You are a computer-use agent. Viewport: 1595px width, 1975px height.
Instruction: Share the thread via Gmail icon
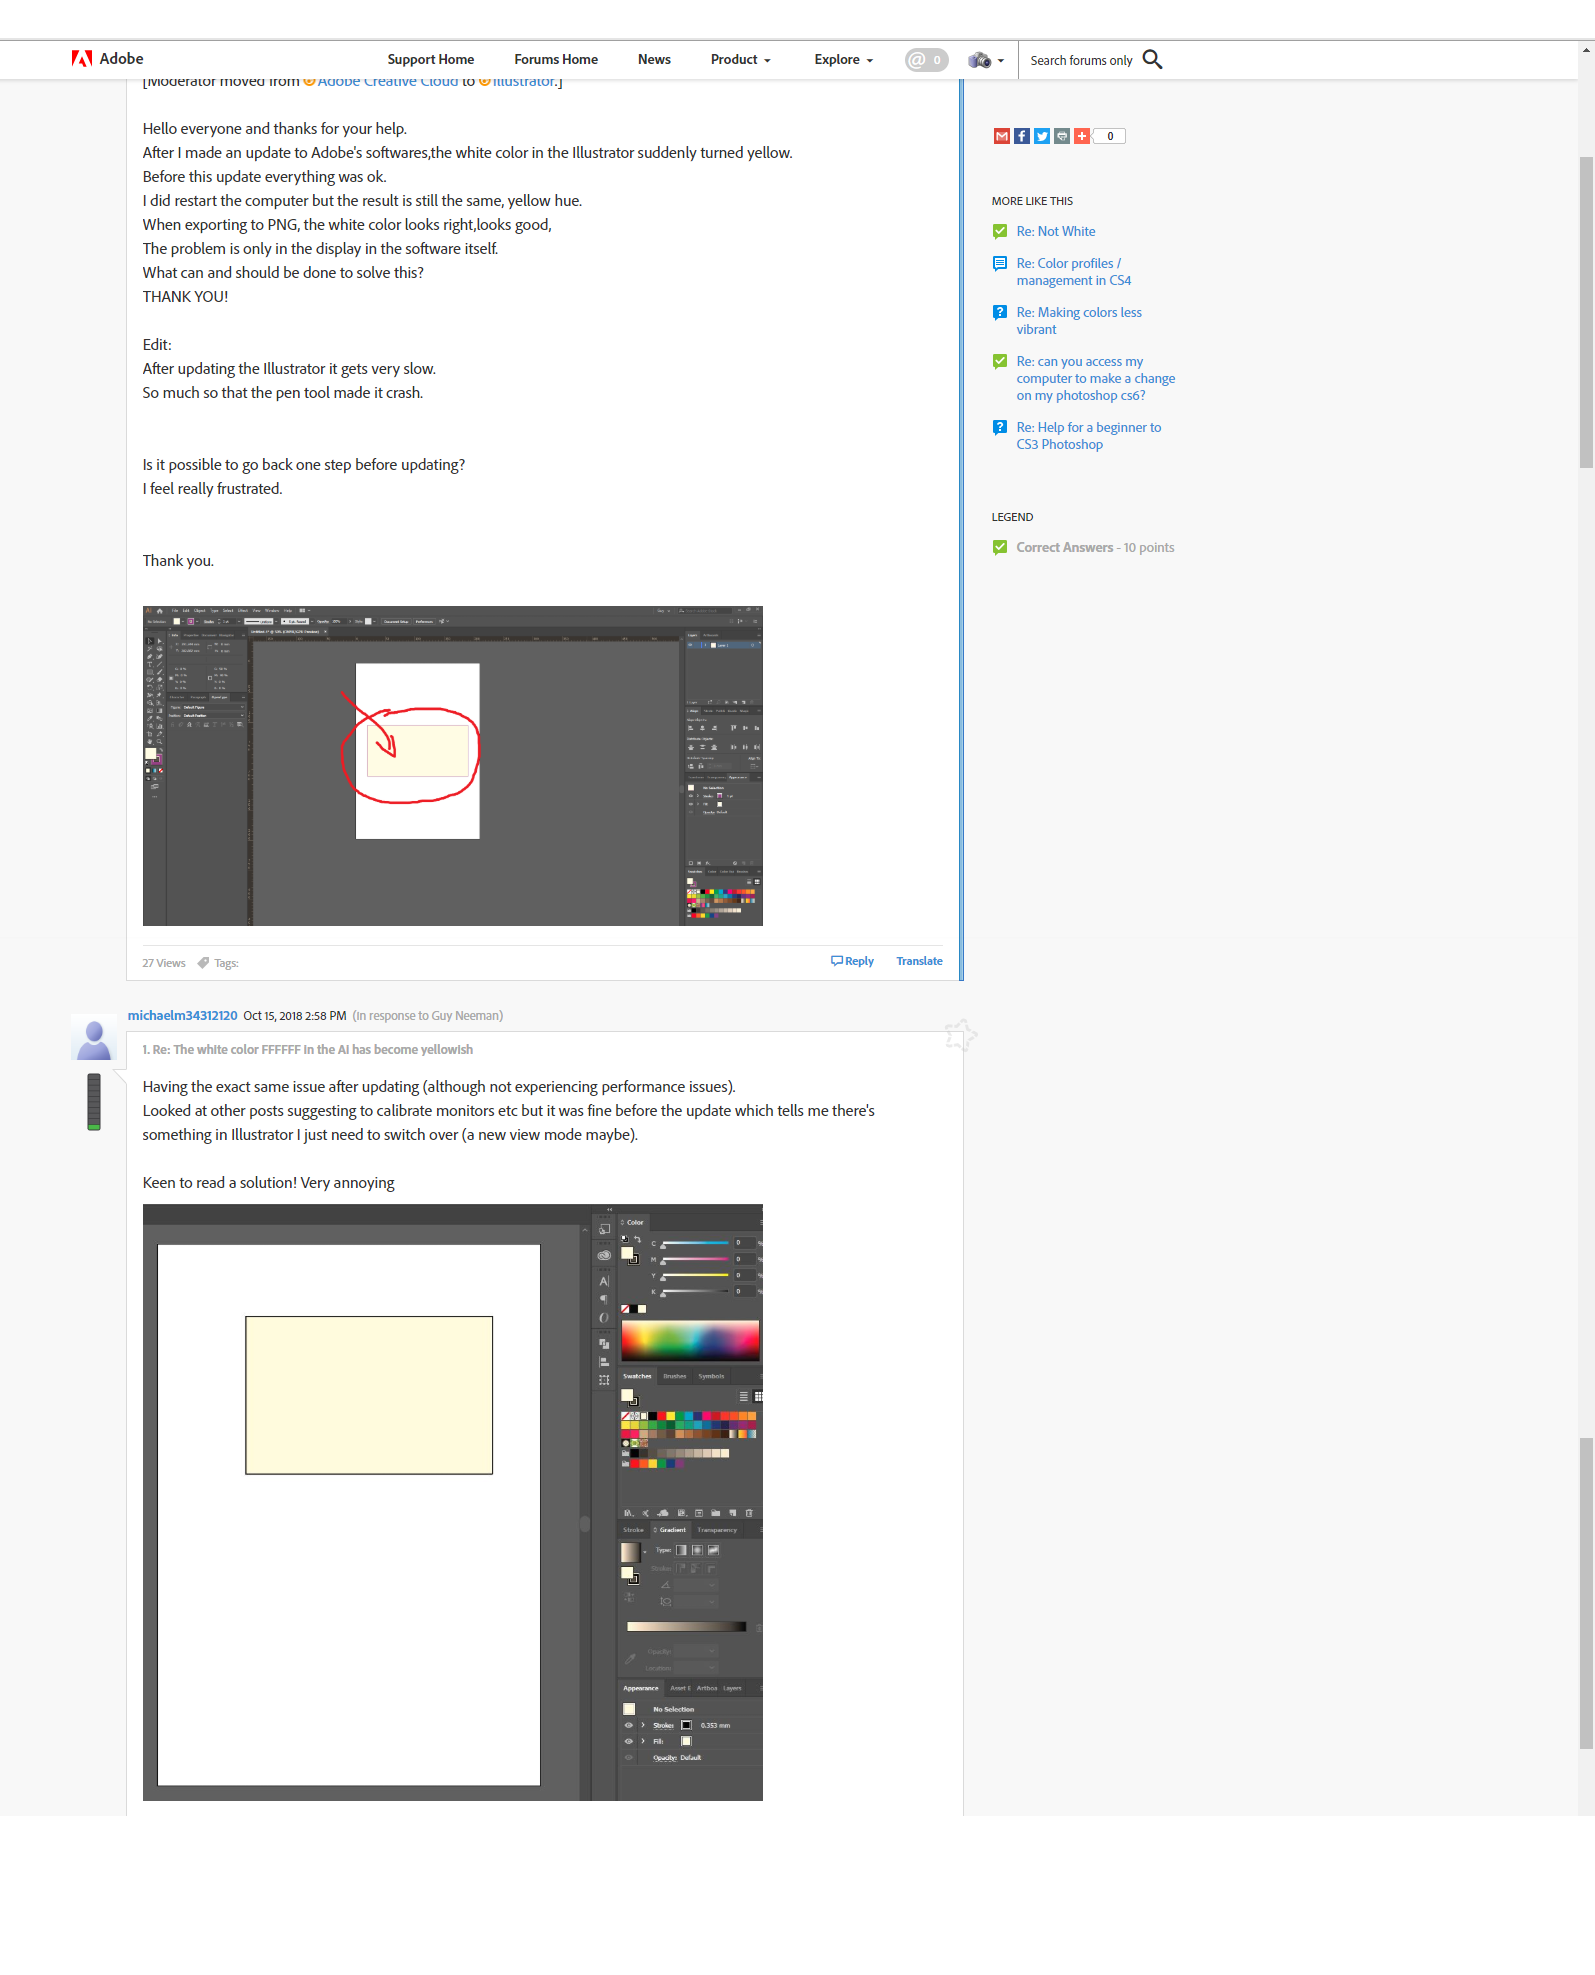click(x=1001, y=136)
